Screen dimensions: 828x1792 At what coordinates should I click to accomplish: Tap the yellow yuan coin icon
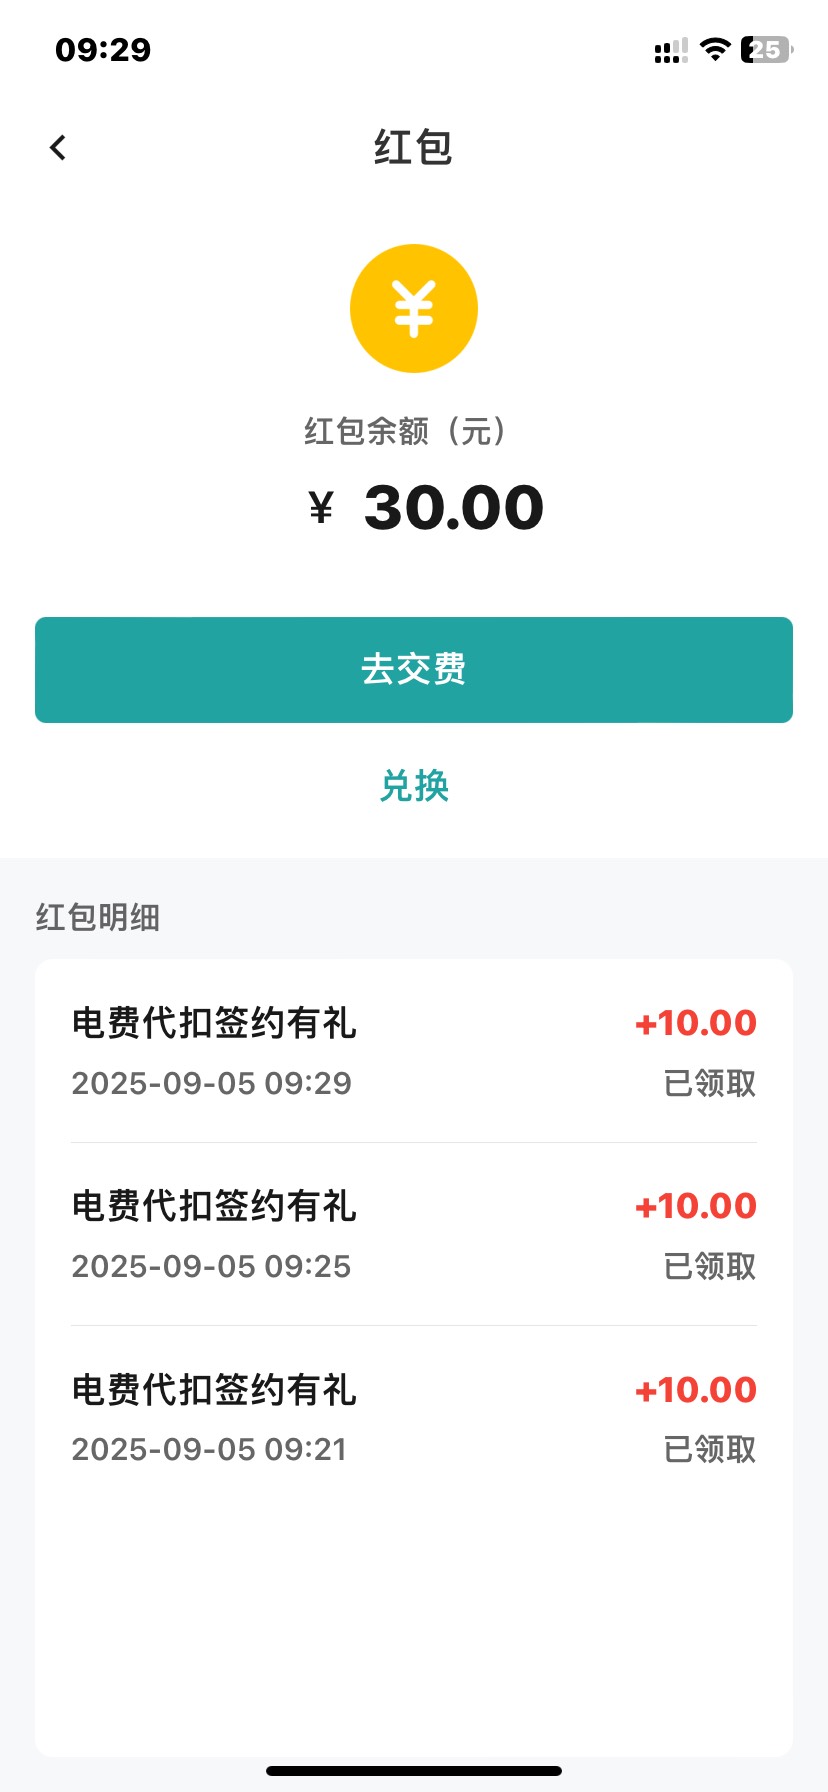[414, 308]
